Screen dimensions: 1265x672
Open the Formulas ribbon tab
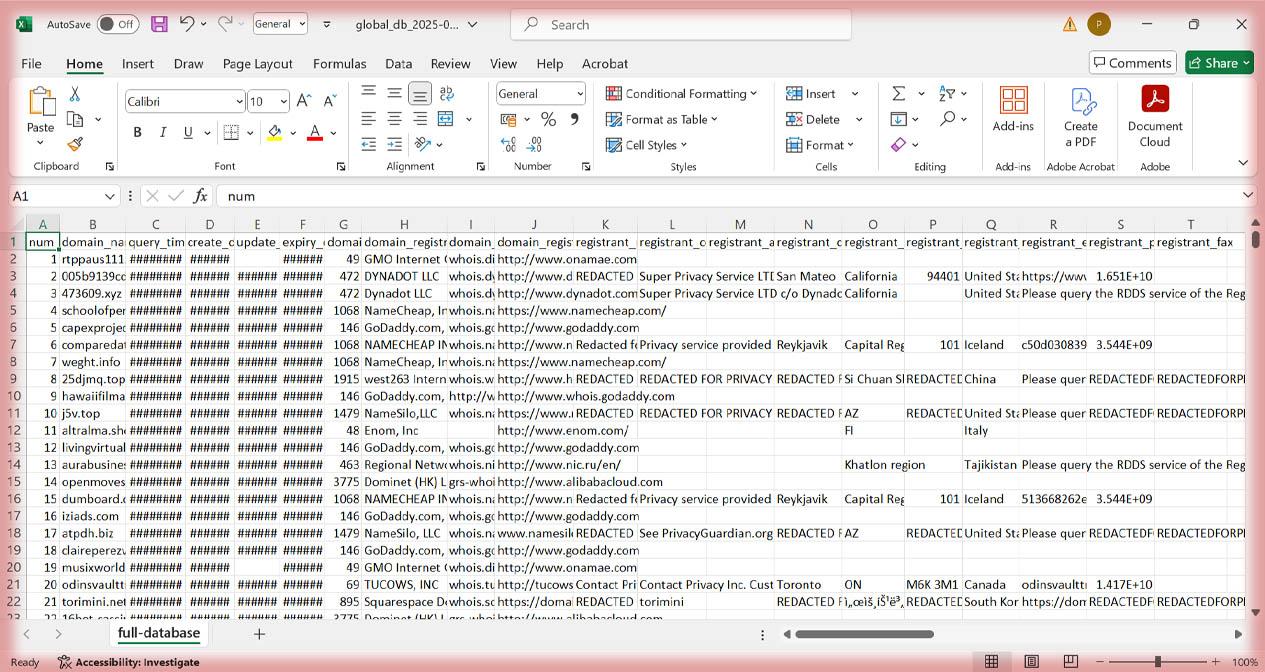(339, 64)
